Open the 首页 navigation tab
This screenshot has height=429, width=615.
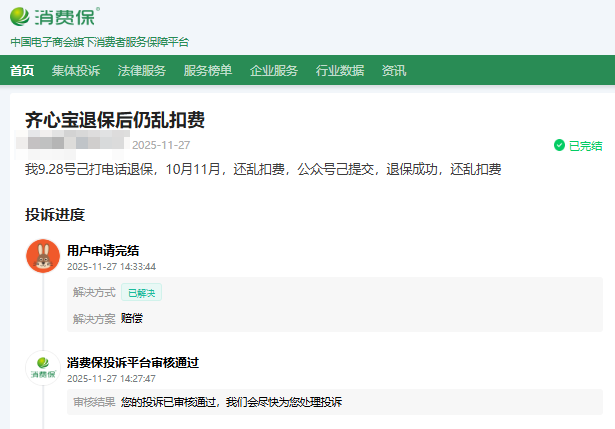(22, 70)
